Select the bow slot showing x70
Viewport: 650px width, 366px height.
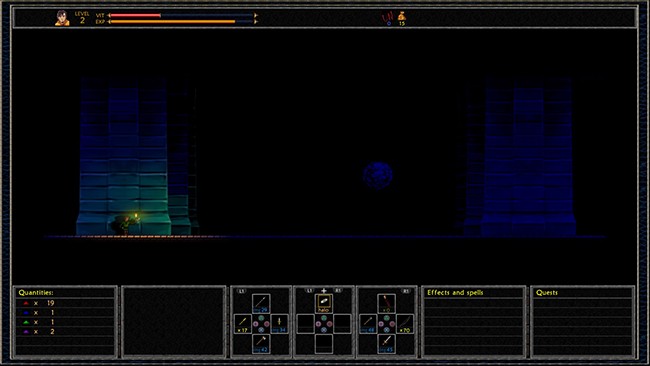(x=405, y=323)
